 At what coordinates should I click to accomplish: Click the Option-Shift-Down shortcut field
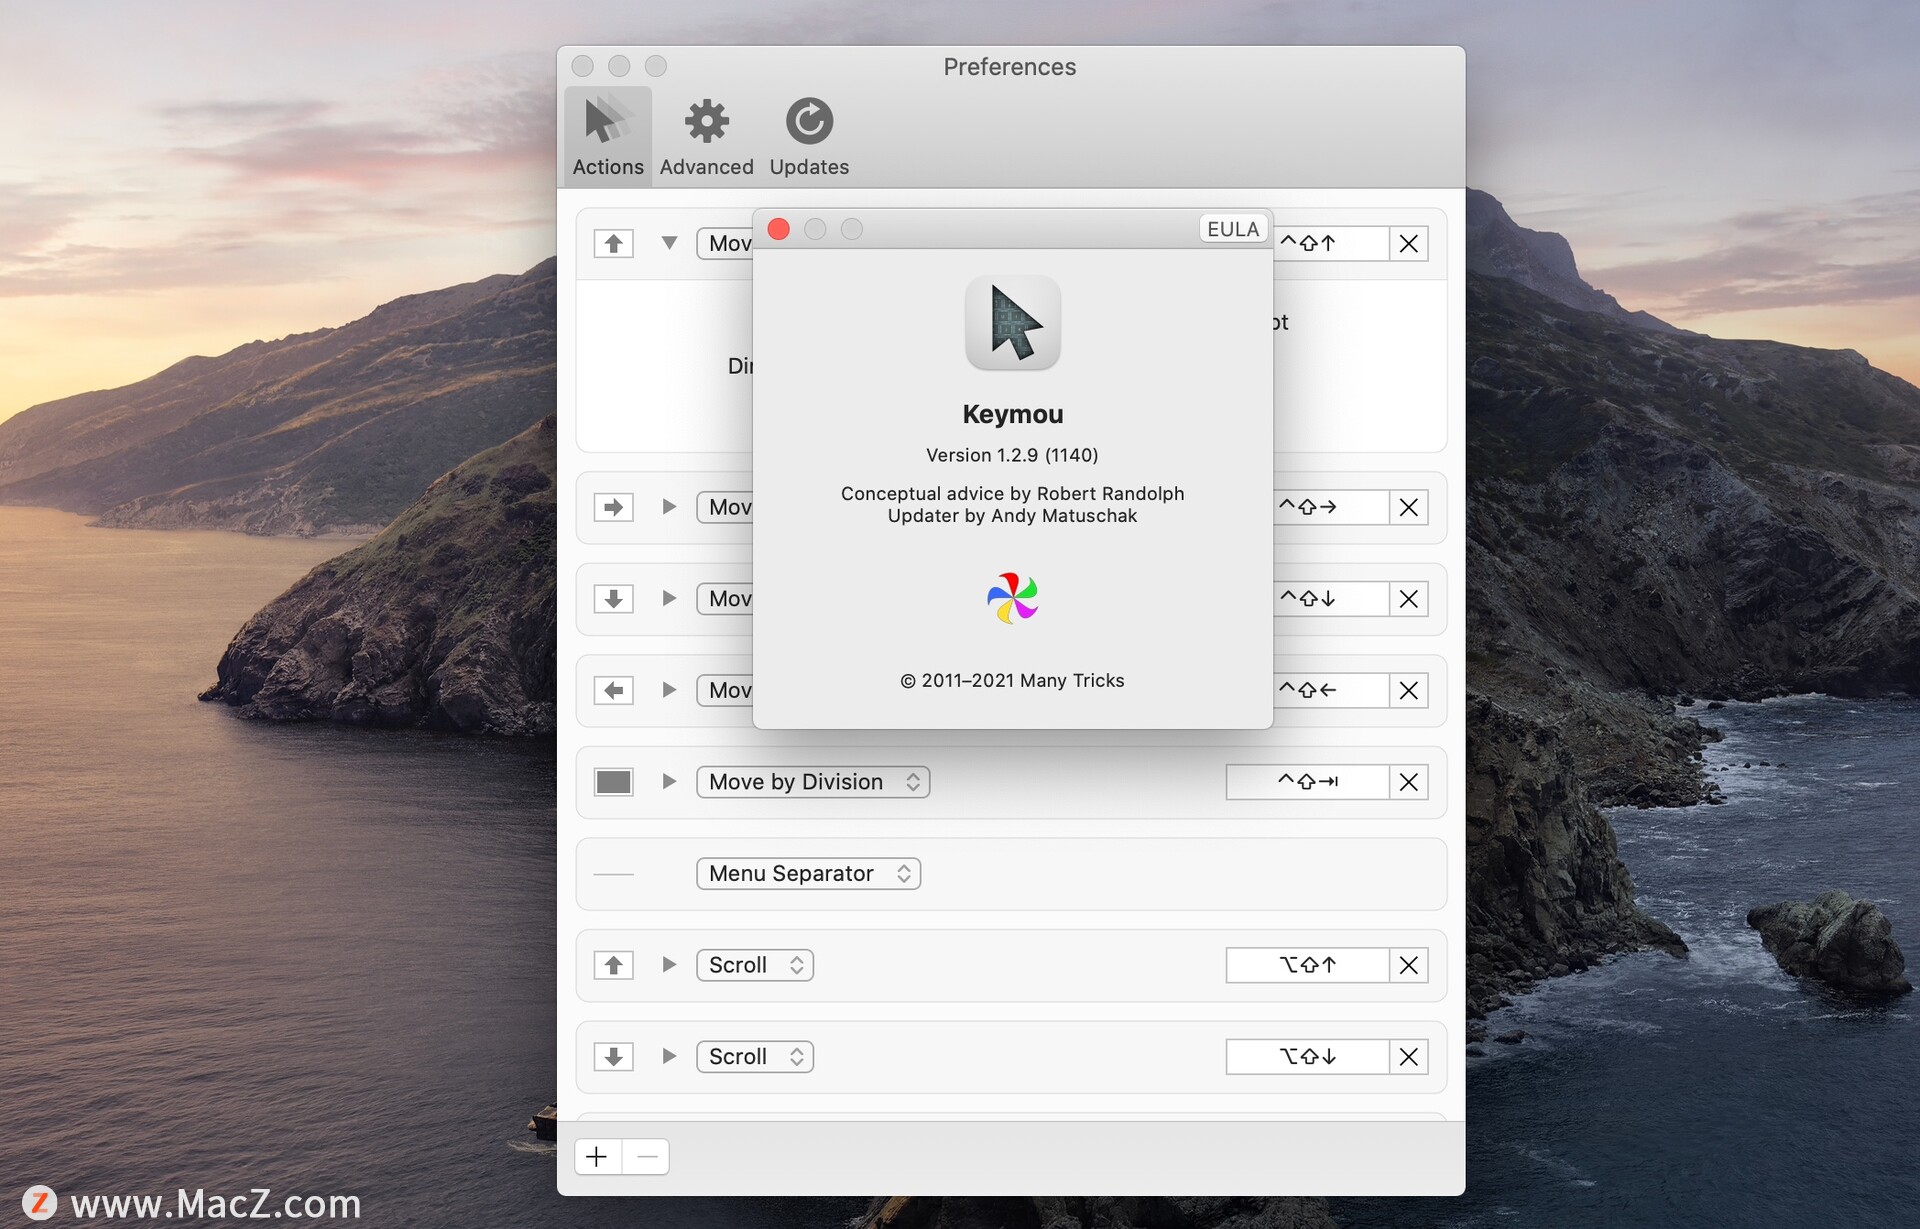pyautogui.click(x=1307, y=1057)
